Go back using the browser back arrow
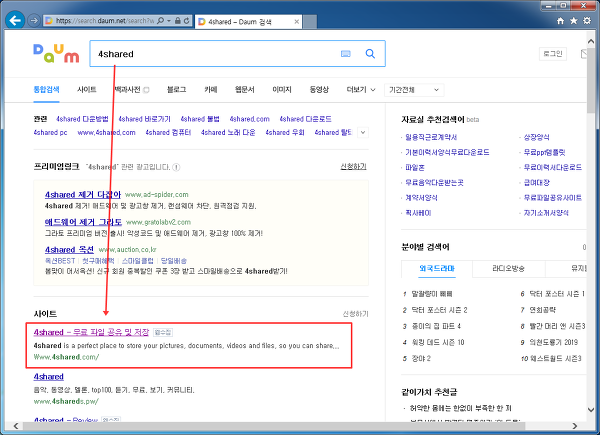Image resolution: width=600 pixels, height=435 pixels. 15,20
